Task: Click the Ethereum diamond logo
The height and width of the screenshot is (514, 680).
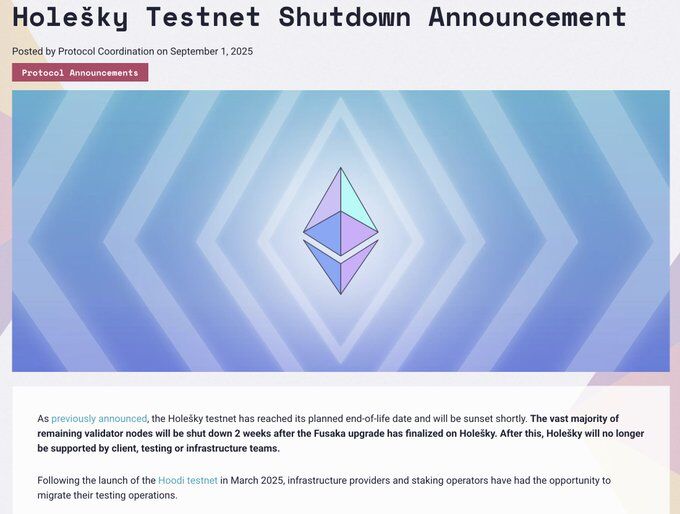Action: pyautogui.click(x=340, y=231)
